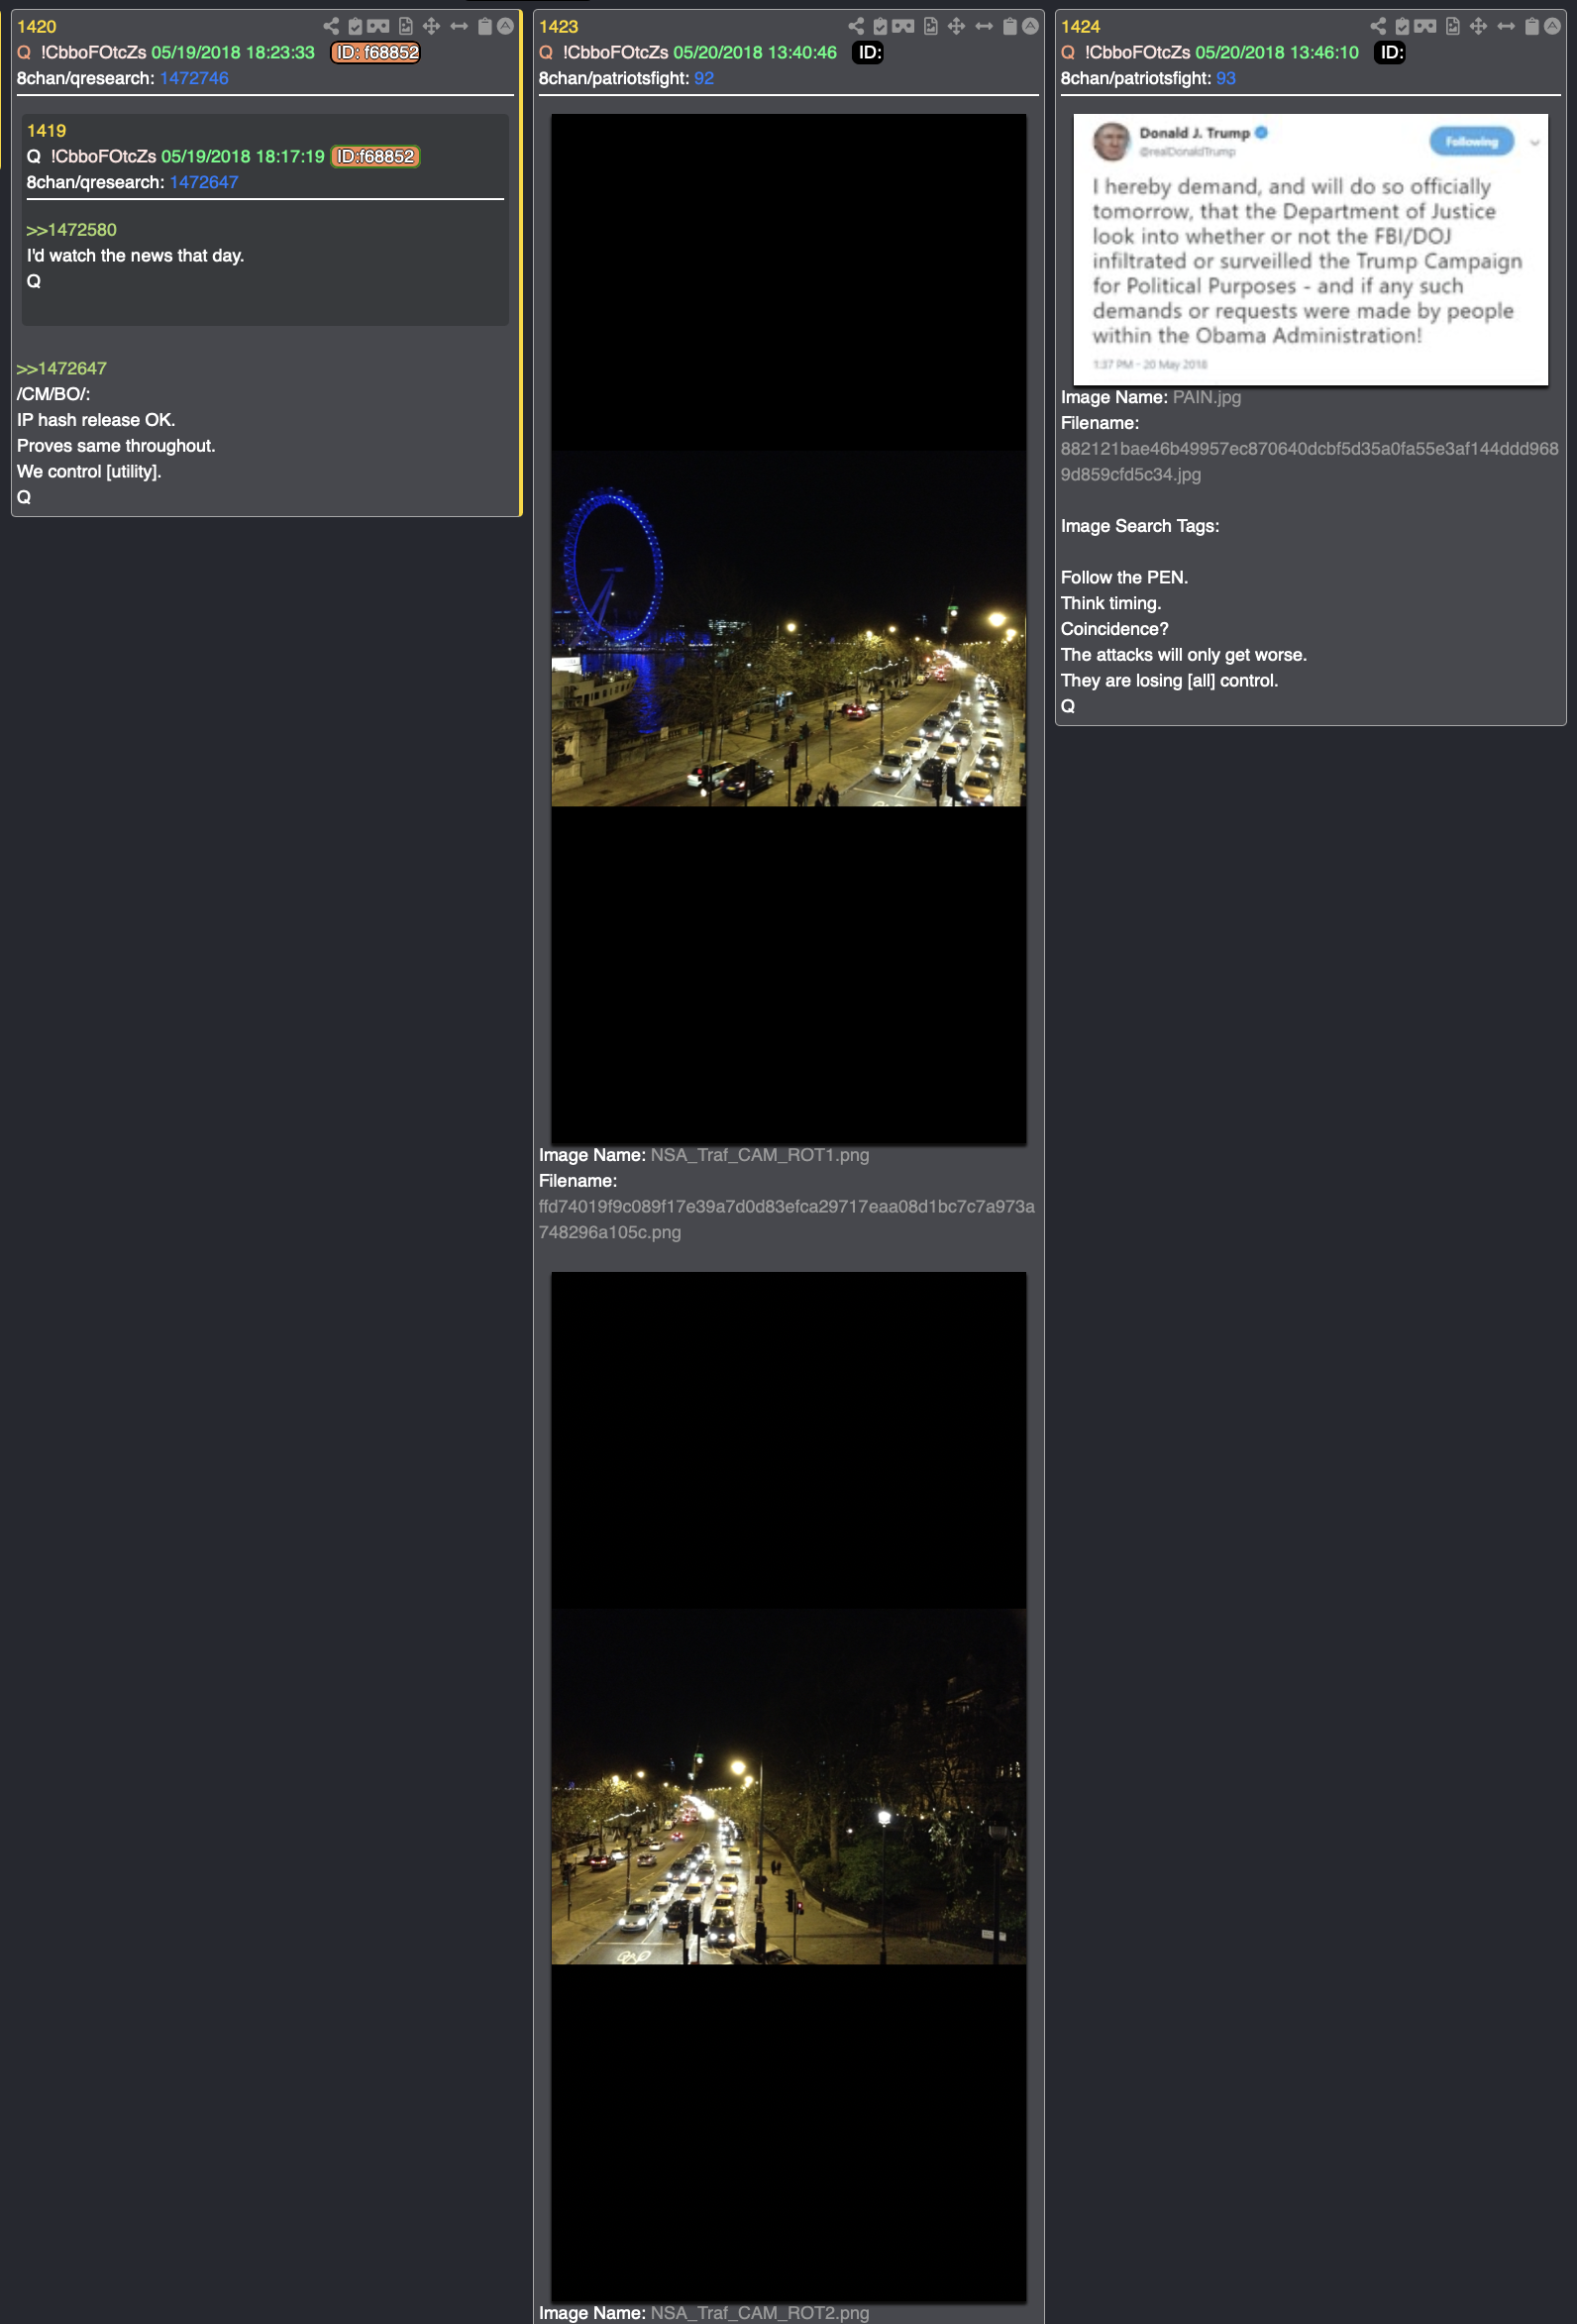Viewport: 1577px width, 2324px height.
Task: Click image name NSA_Traf_CAM_ROT1.png
Action: (760, 1155)
